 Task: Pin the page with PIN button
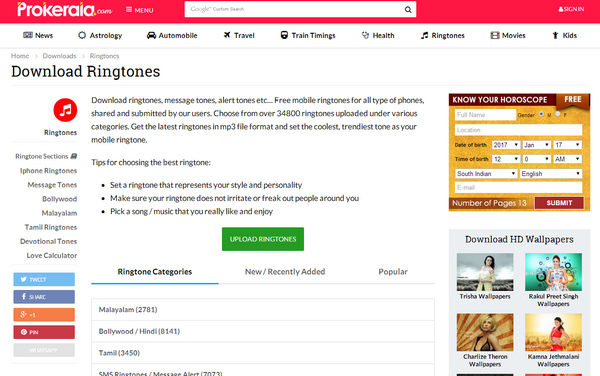pyautogui.click(x=44, y=332)
